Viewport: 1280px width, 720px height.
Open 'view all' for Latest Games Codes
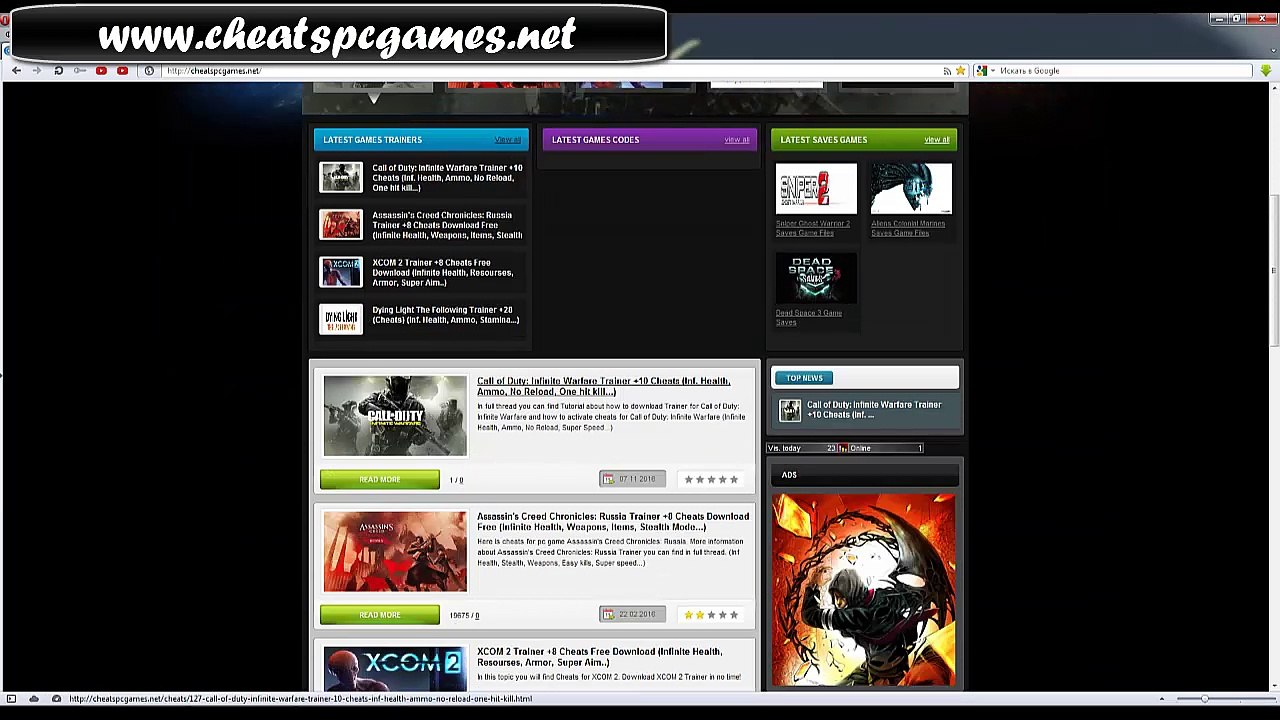pyautogui.click(x=736, y=140)
